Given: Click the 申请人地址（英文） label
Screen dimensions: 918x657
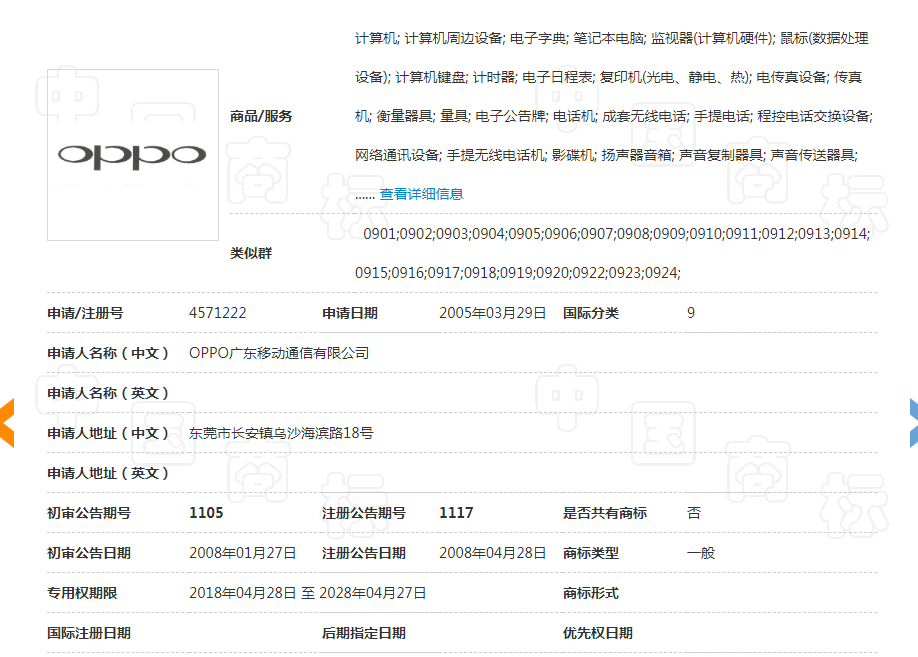Looking at the screenshot, I should 108,473.
